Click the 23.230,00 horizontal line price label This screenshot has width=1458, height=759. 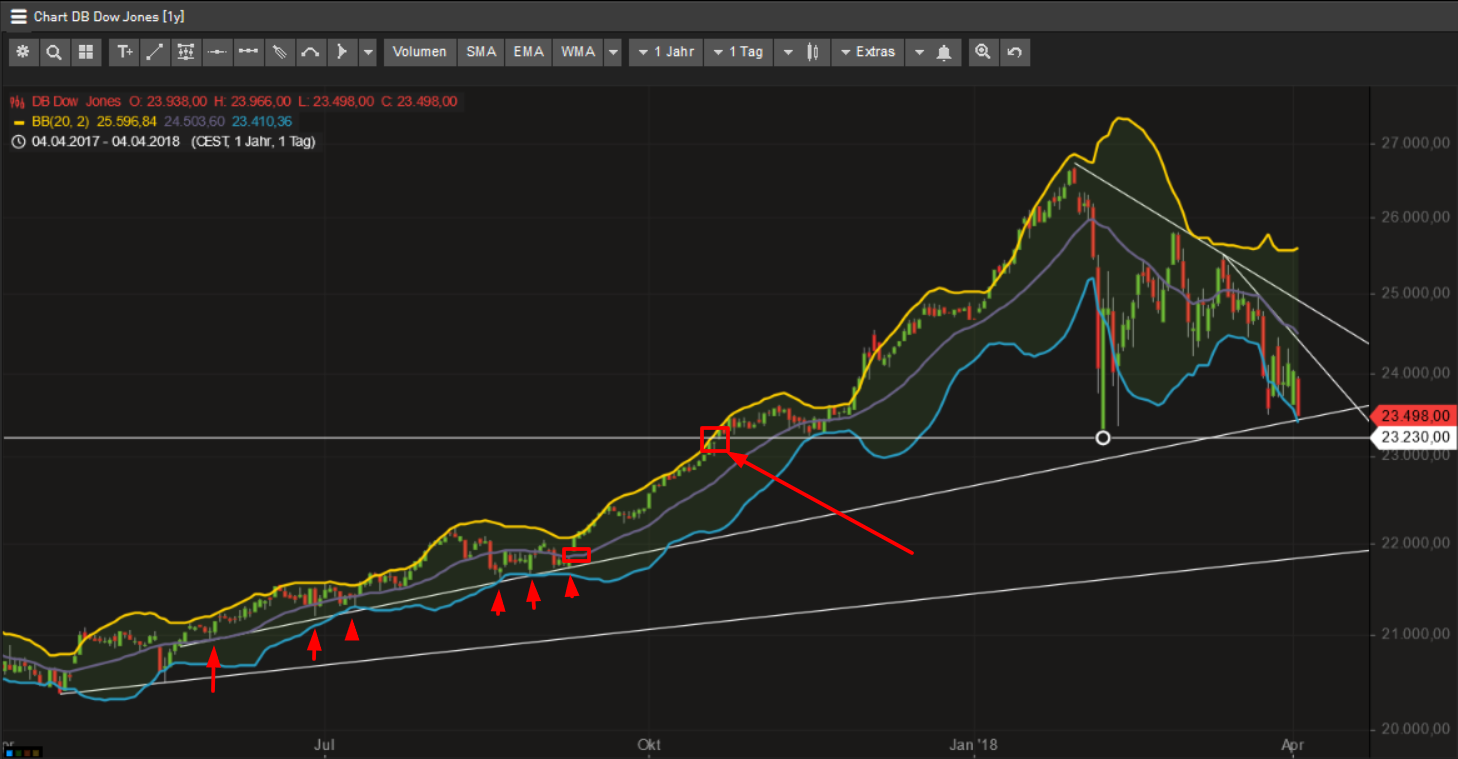[x=1415, y=437]
